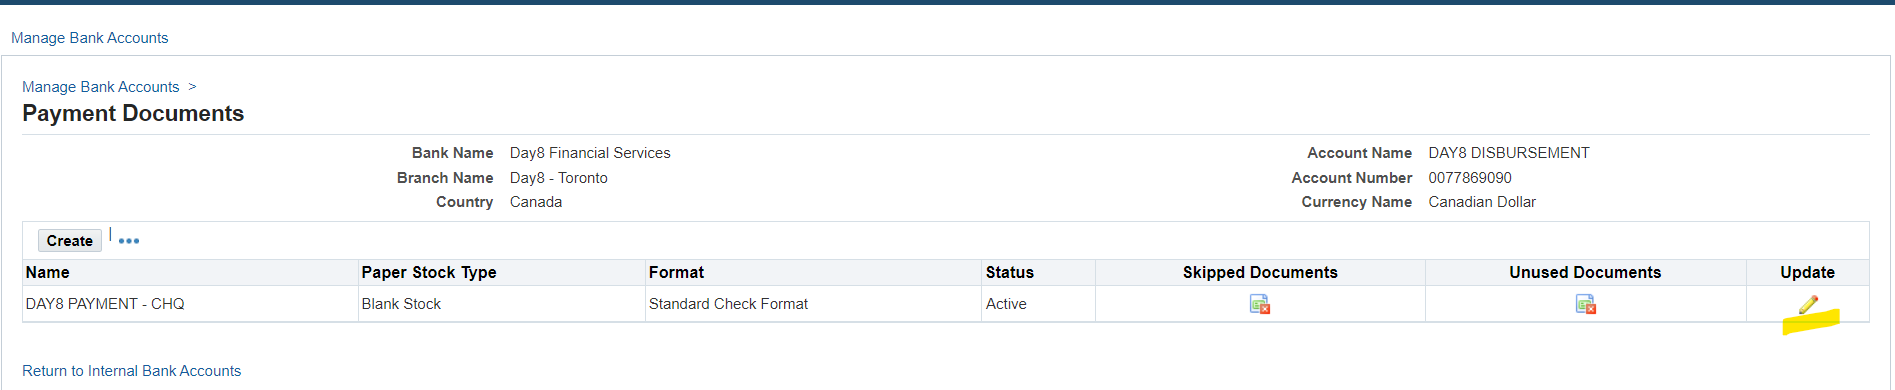Open Unused Documents icon for DAY8 PAYMENT
1895x390 pixels.
tap(1586, 304)
